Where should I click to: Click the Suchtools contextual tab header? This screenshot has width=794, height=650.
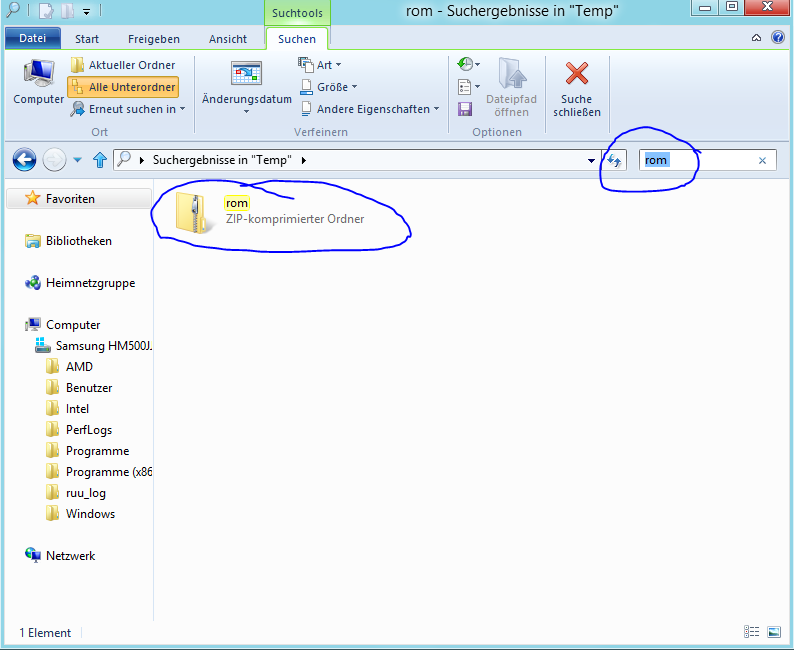pos(297,13)
